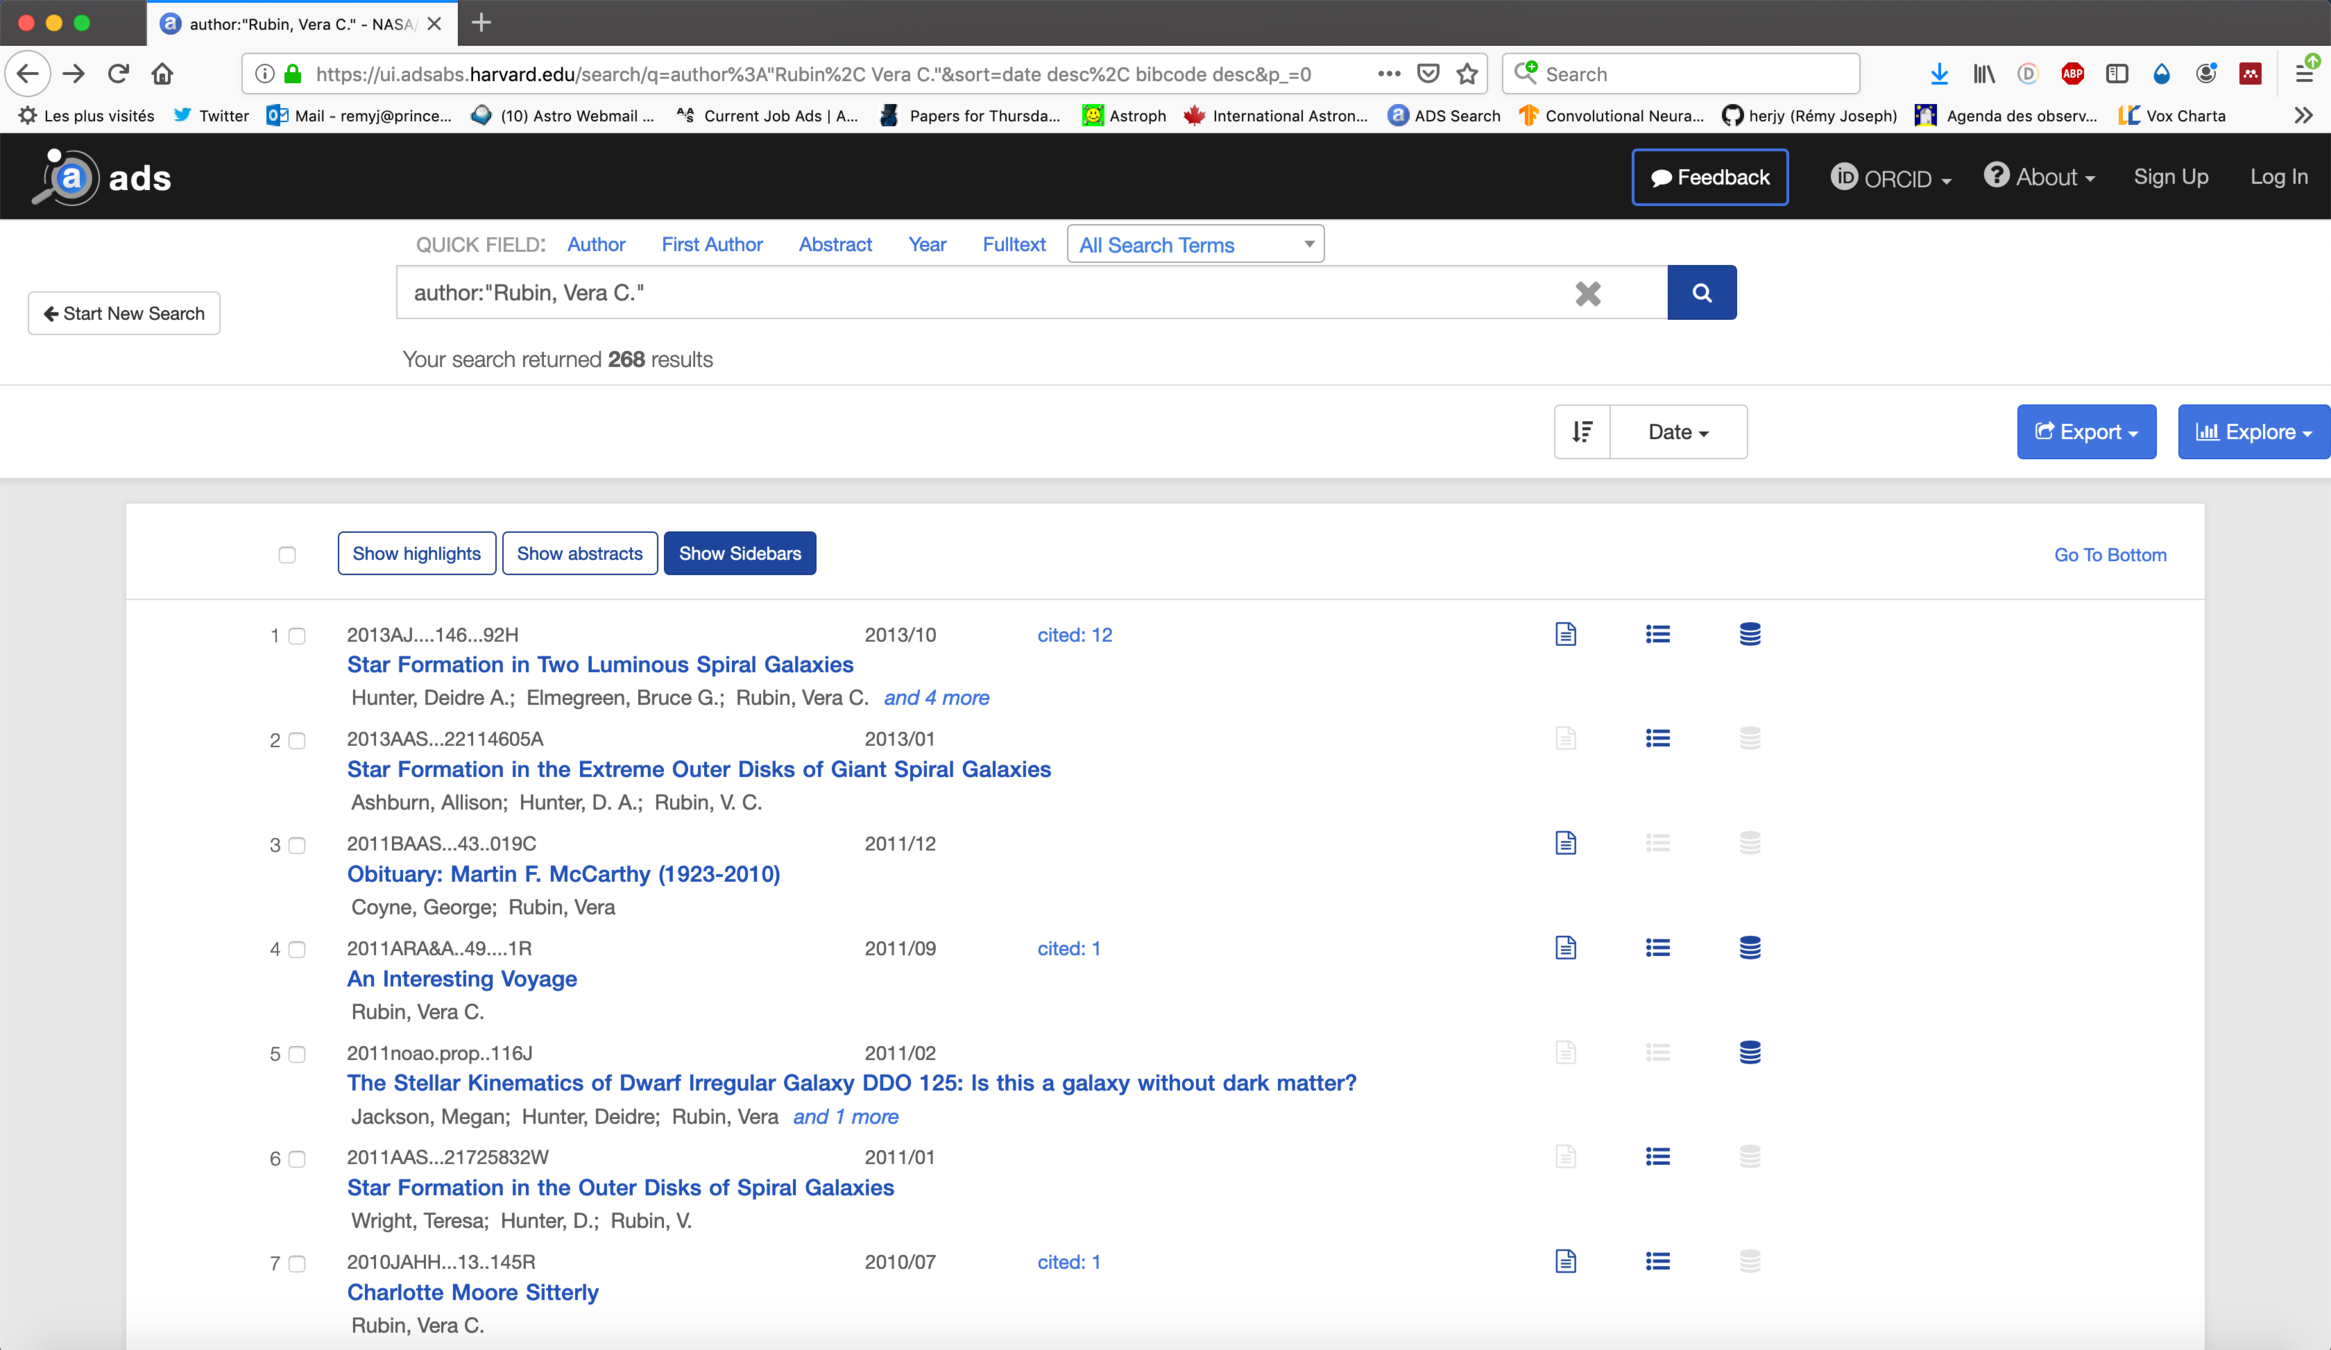Open references list icon for An Interesting Voyage
The width and height of the screenshot is (2331, 1350).
click(x=1657, y=948)
